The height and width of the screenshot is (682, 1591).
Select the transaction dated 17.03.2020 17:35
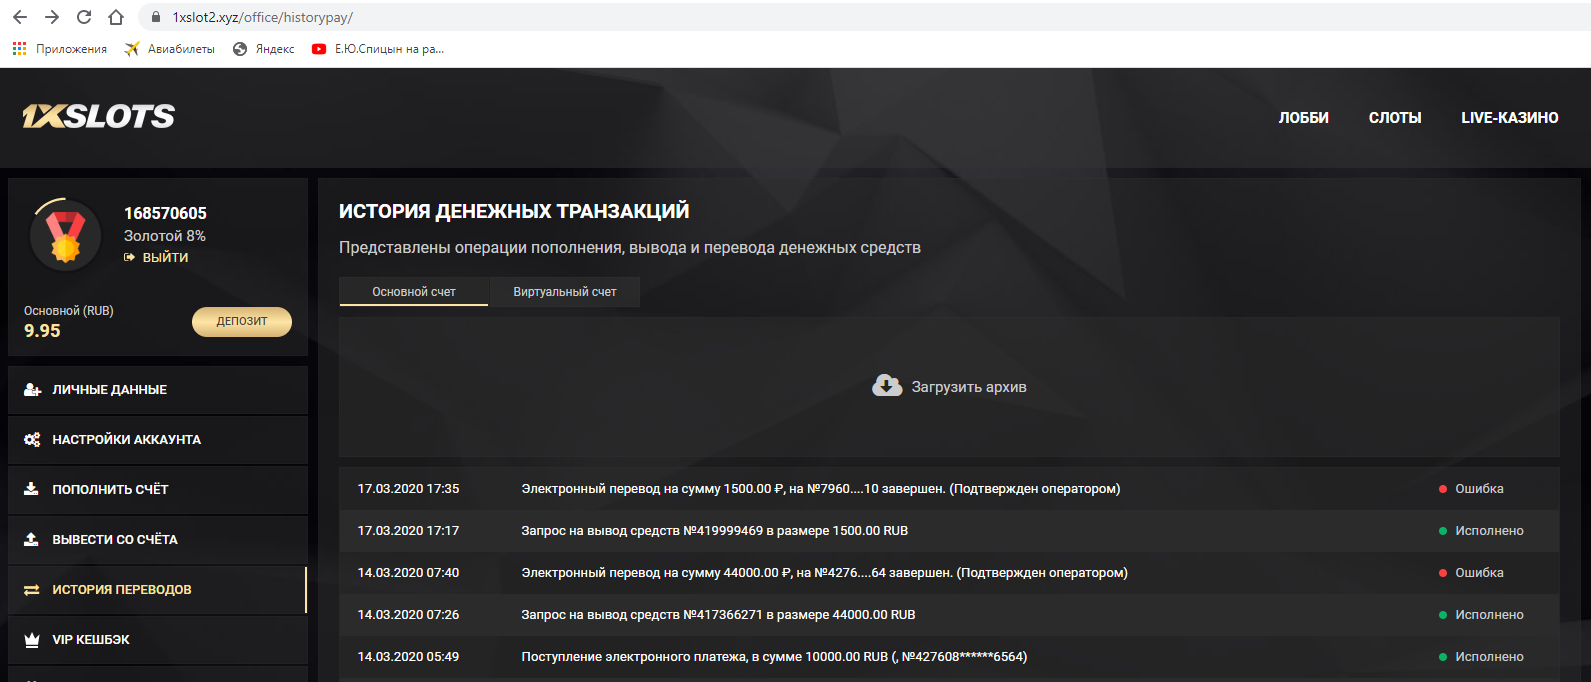point(949,489)
